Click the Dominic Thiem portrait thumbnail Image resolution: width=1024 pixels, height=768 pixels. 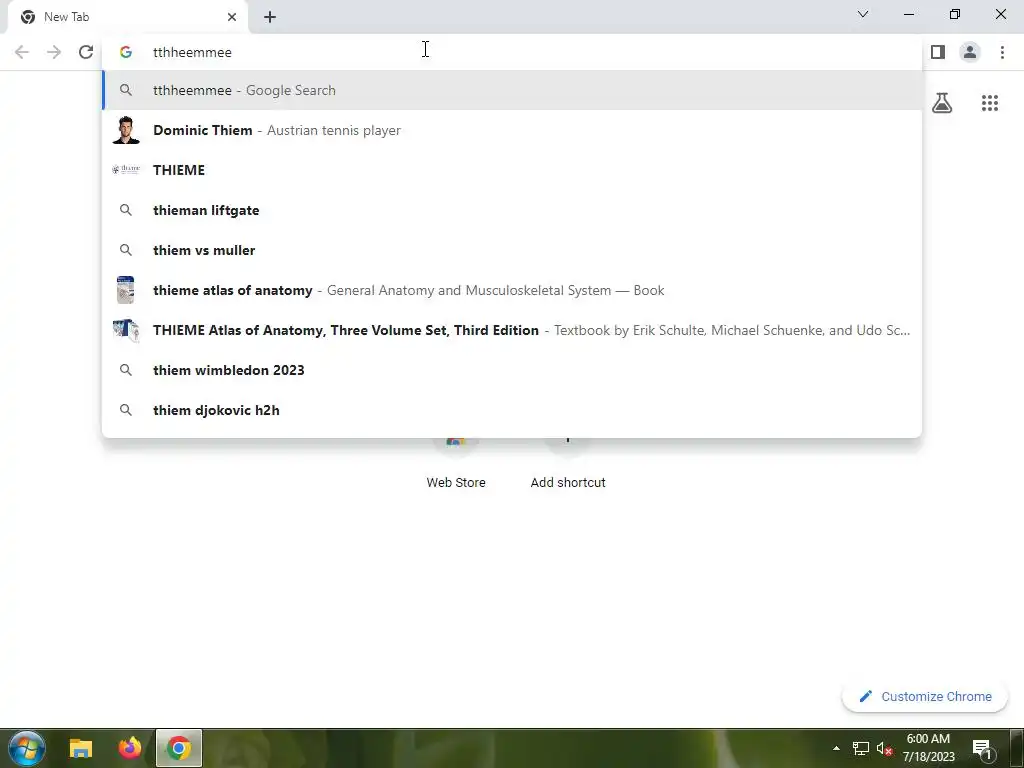[x=126, y=130]
